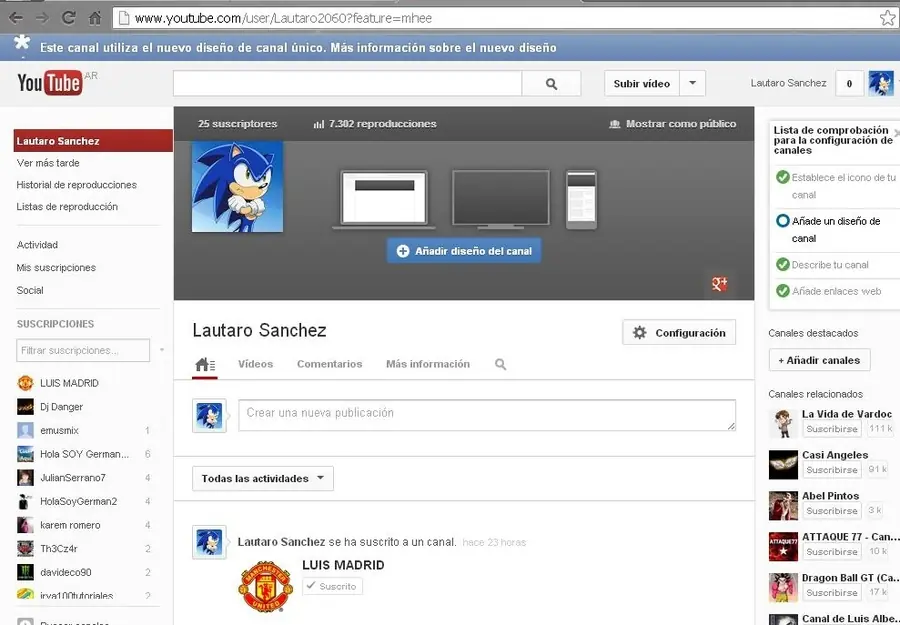Open ATTAQUE 77 channel thumbnail
The image size is (900, 625).
783,546
